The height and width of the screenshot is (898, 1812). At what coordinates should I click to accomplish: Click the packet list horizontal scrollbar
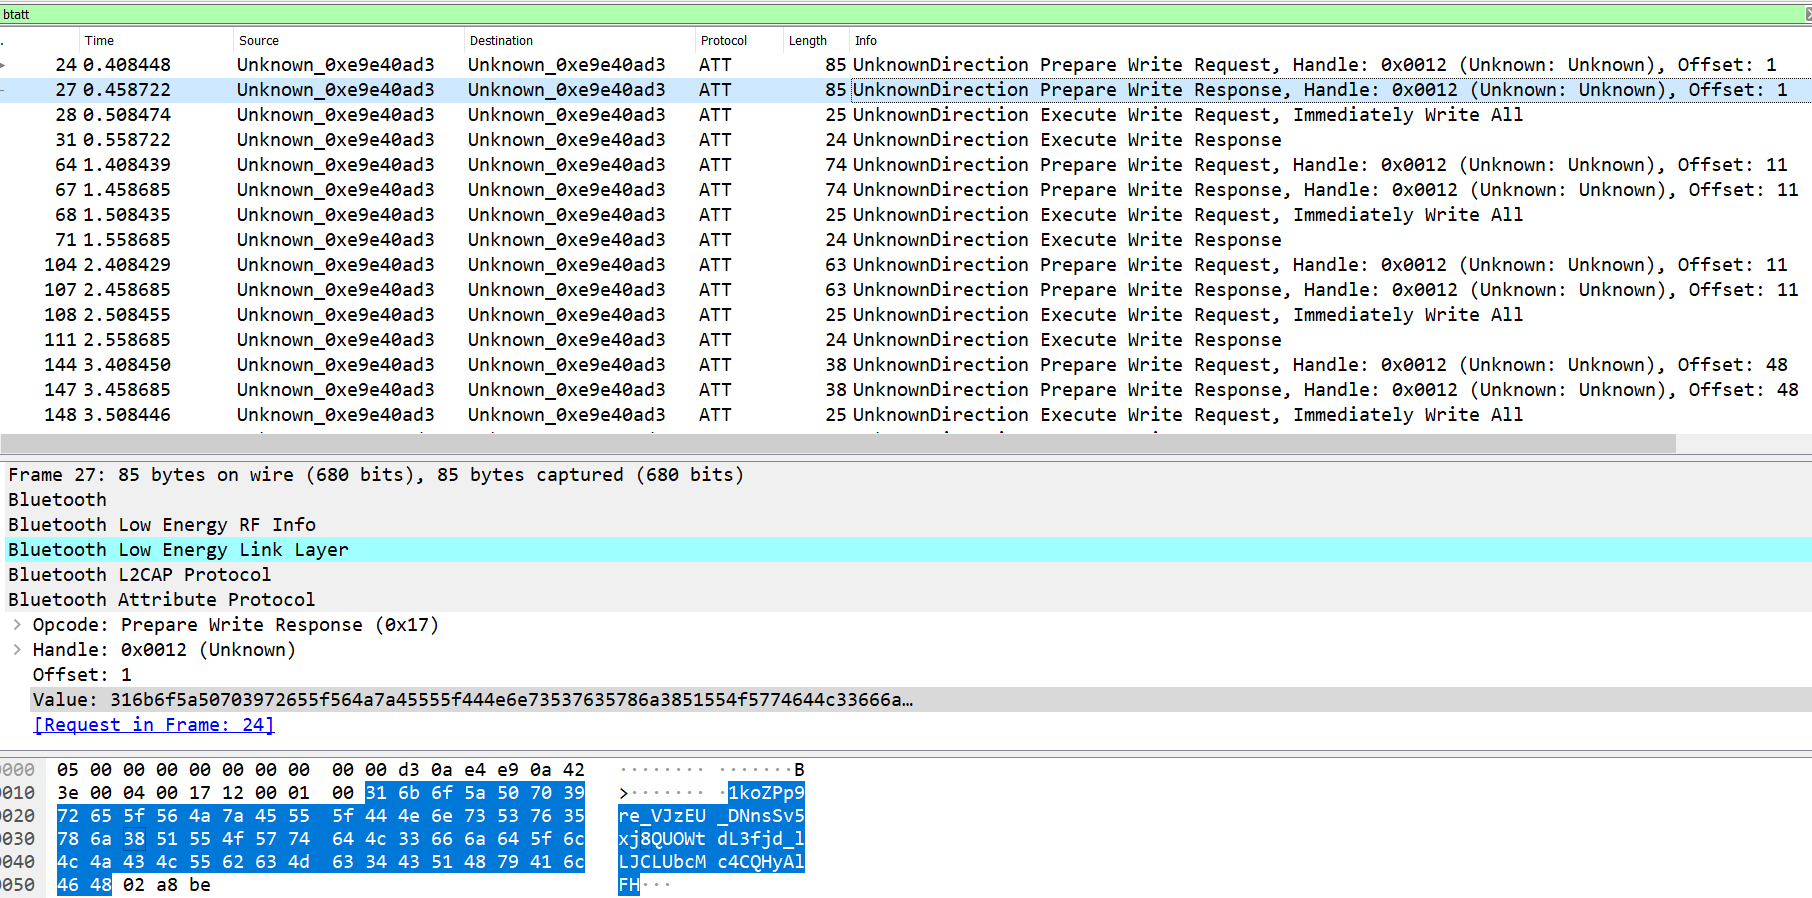pos(838,444)
